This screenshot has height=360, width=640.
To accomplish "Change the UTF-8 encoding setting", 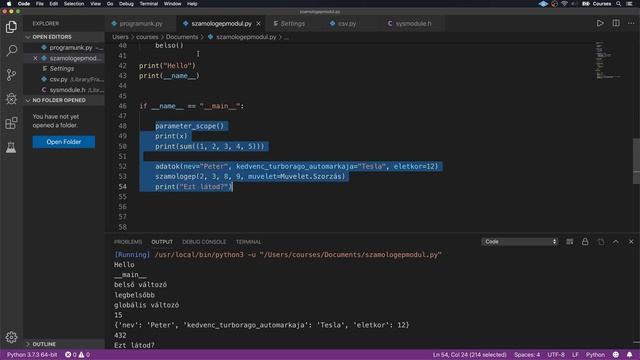I will coord(556,355).
